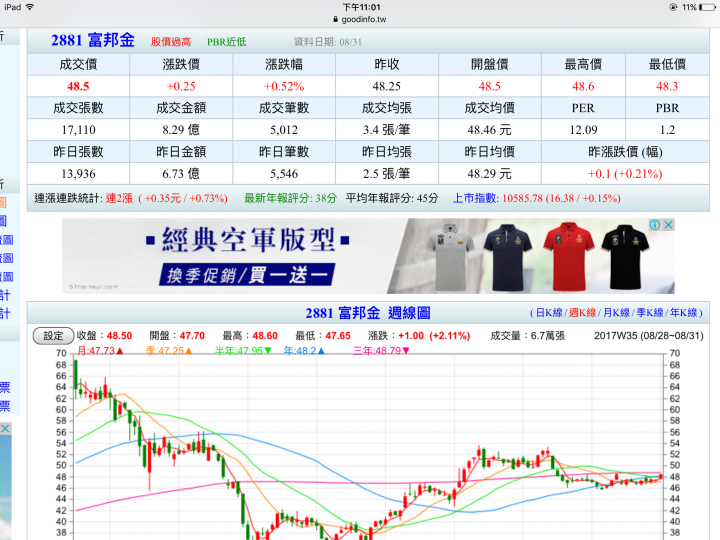
Task: Tap the rotation lock status icon
Action: point(673,7)
